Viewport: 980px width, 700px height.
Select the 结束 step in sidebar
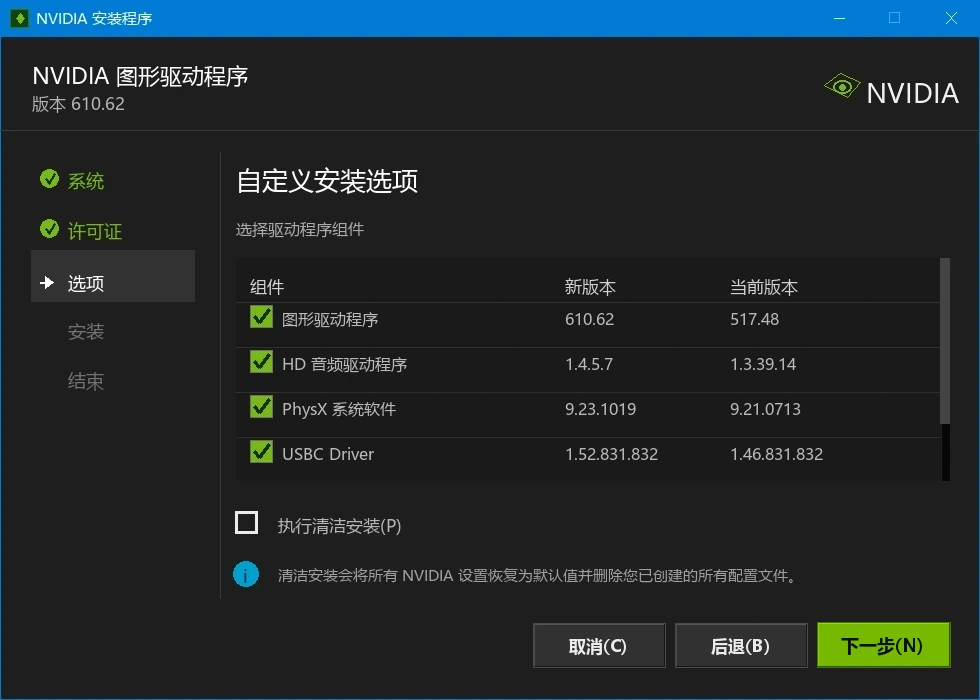pos(86,381)
